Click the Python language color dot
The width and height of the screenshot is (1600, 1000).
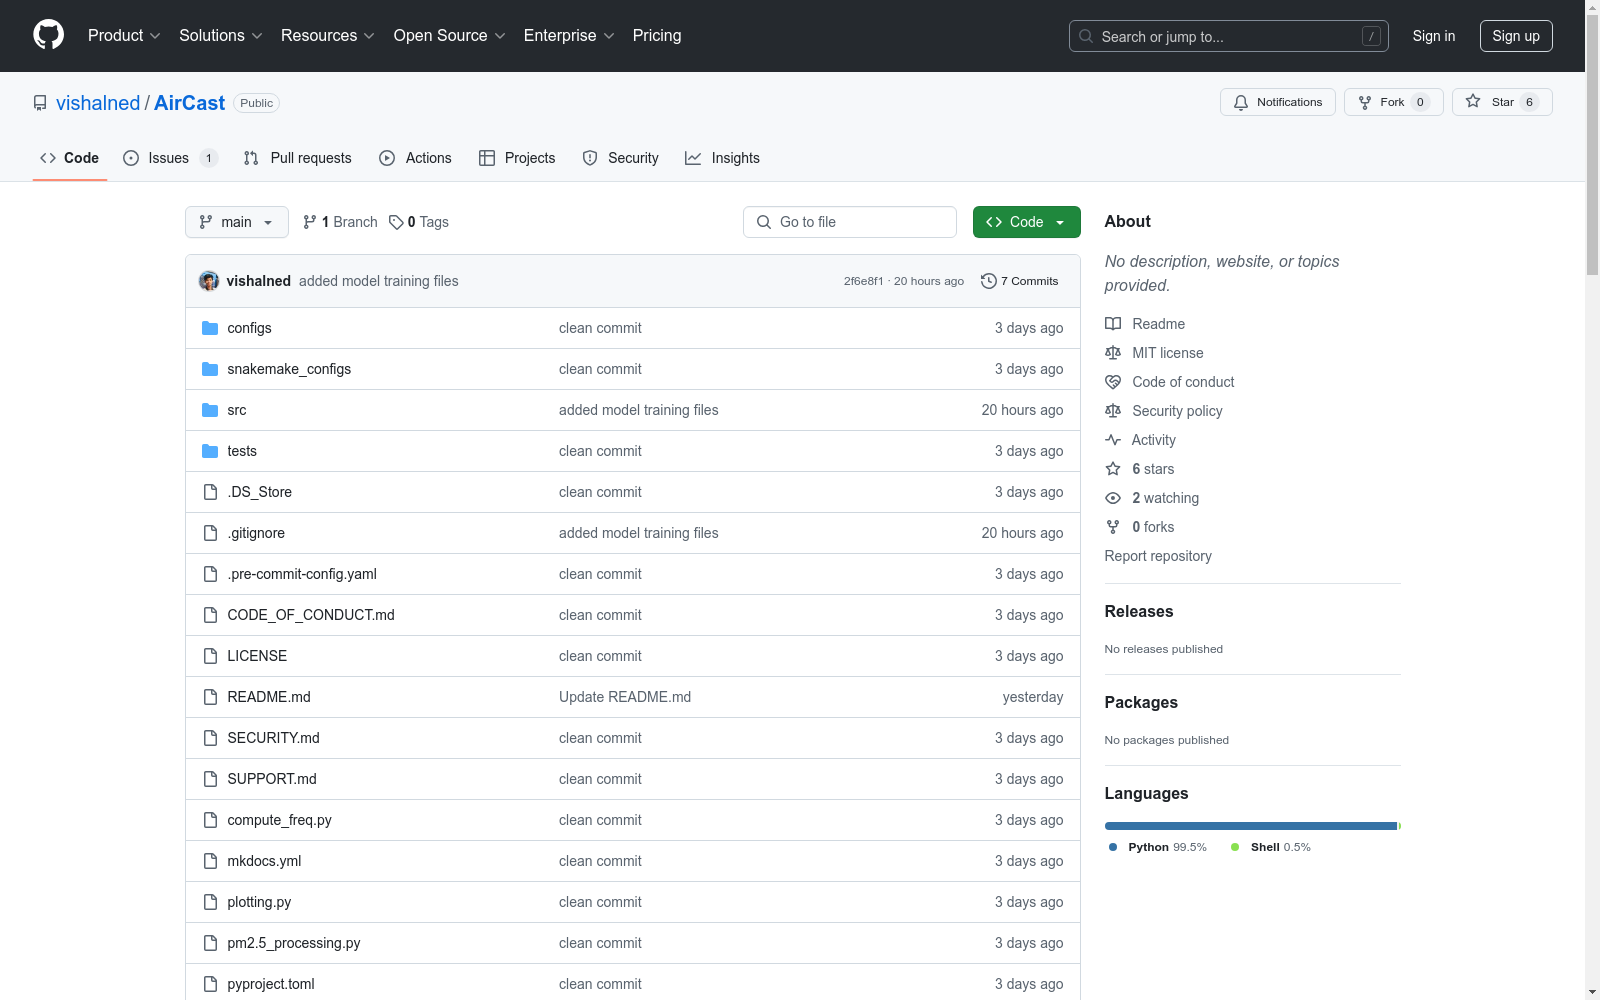tap(1113, 847)
